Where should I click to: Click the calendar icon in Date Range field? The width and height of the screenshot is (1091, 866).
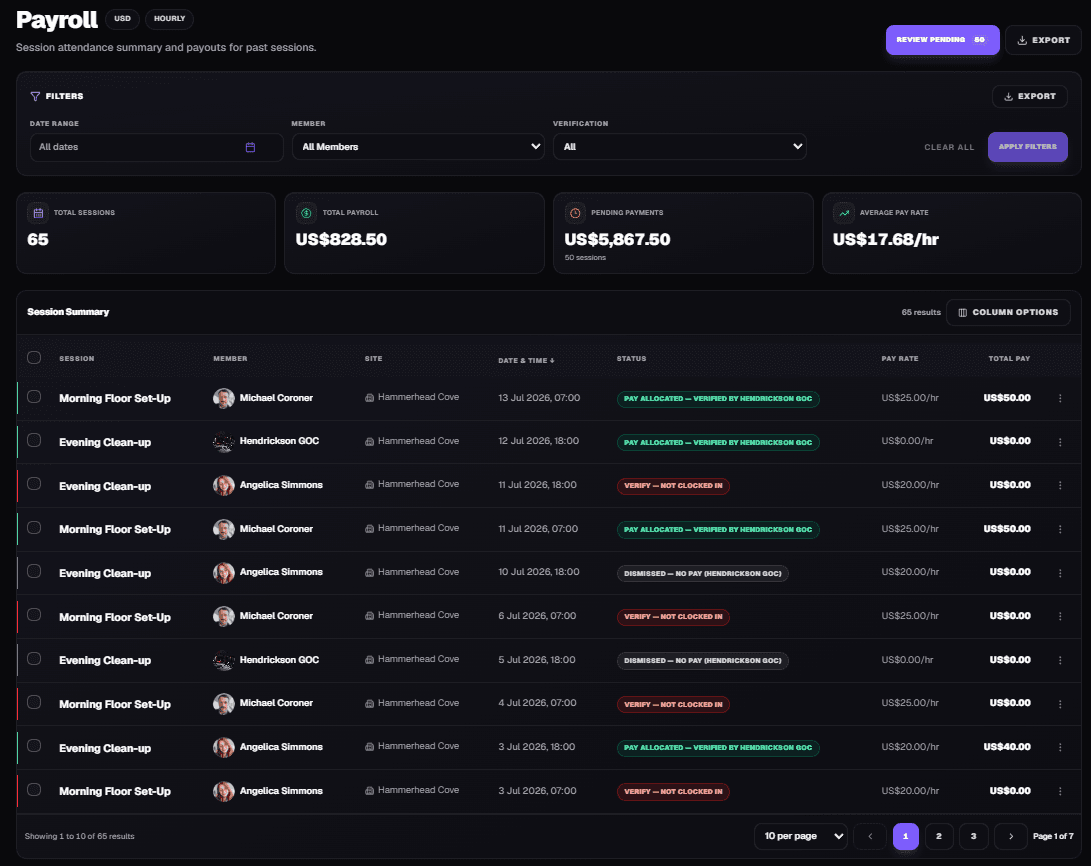(250, 147)
